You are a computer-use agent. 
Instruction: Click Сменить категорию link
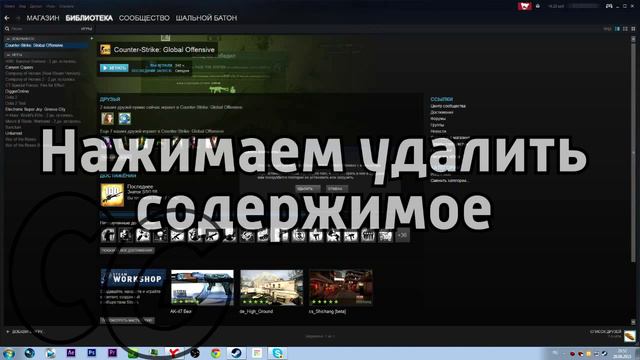click(449, 180)
